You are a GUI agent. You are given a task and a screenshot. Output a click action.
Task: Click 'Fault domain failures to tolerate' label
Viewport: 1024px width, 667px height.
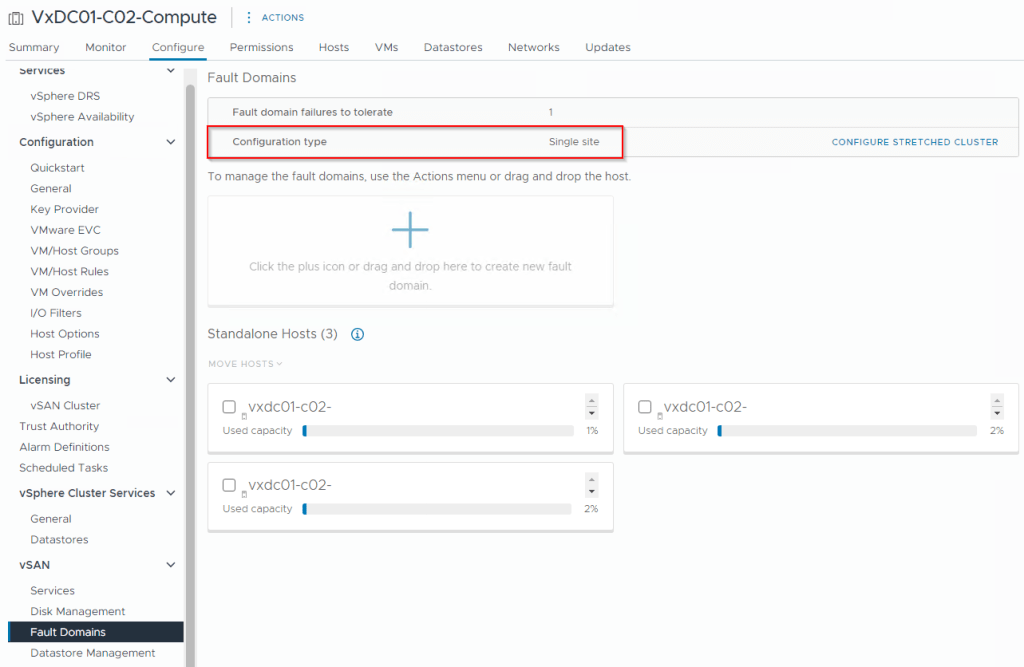point(312,112)
